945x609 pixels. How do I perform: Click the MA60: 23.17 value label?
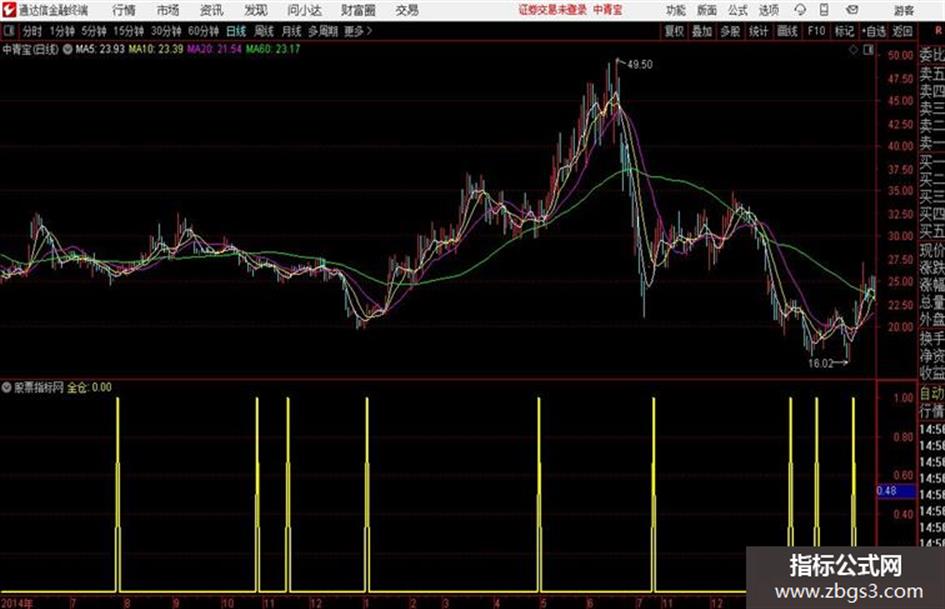[273, 49]
